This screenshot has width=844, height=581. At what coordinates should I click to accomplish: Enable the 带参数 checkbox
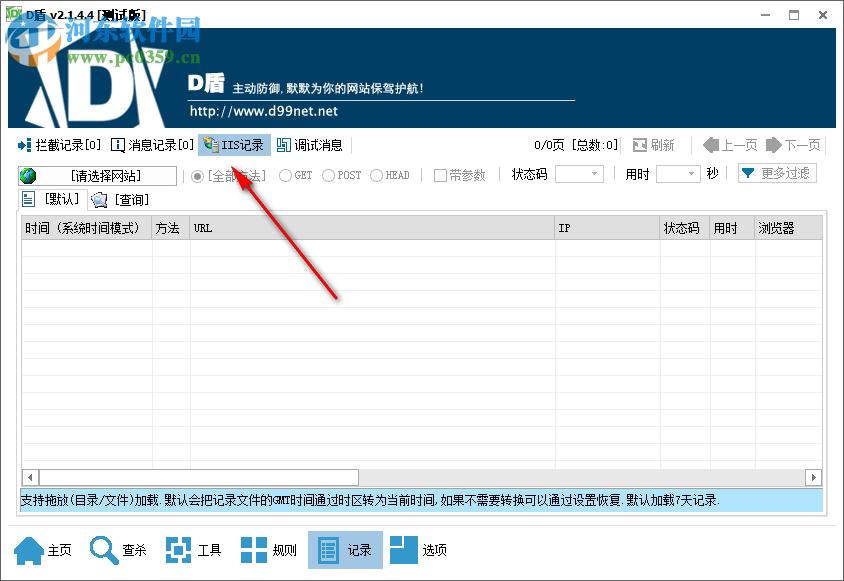point(440,176)
